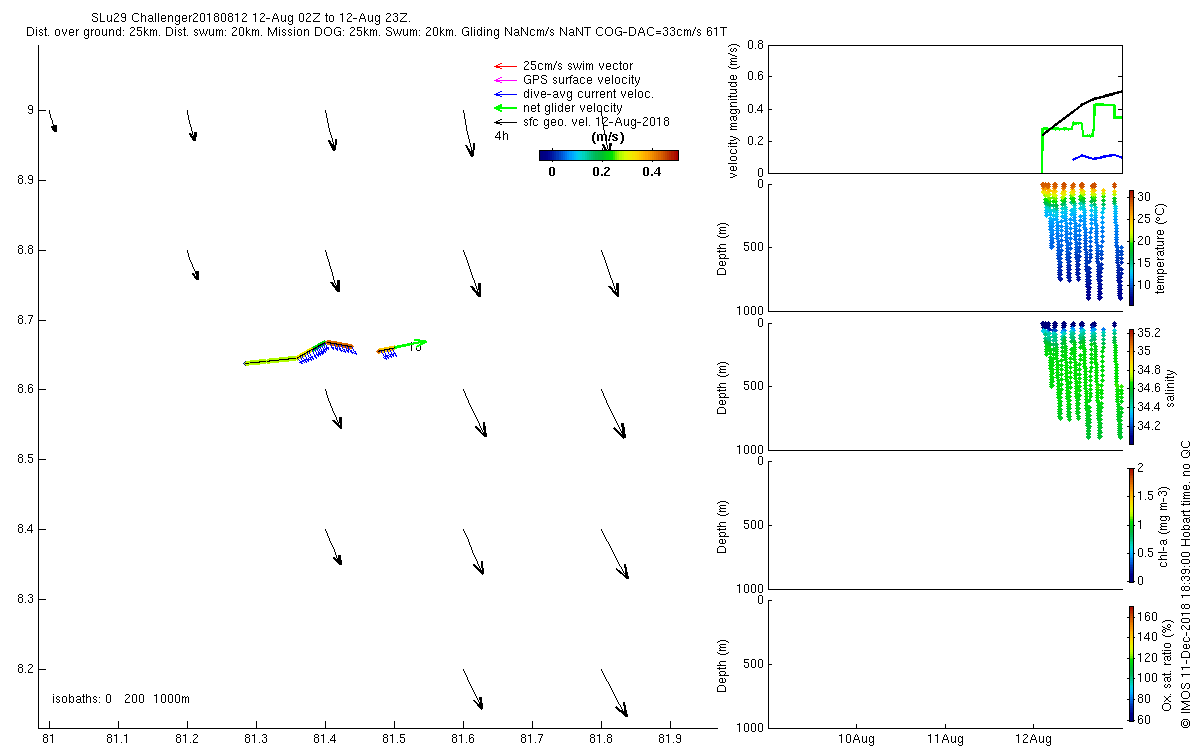Viewport: 1200px width, 750px height.
Task: Click the '30' tick on the temperature colorbar
Action: (x=1144, y=197)
